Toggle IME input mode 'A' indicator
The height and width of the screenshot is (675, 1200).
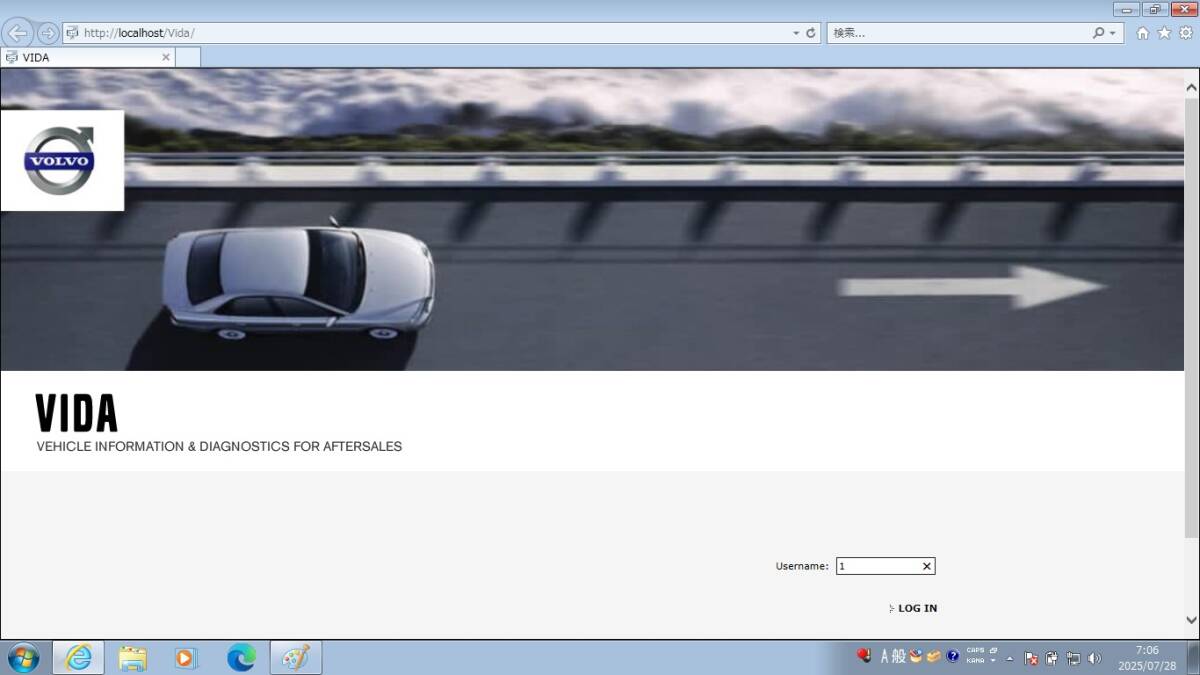coord(885,657)
